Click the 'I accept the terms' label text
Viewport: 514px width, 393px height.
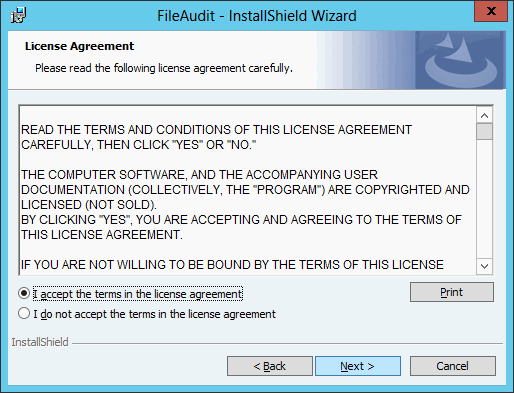click(138, 294)
